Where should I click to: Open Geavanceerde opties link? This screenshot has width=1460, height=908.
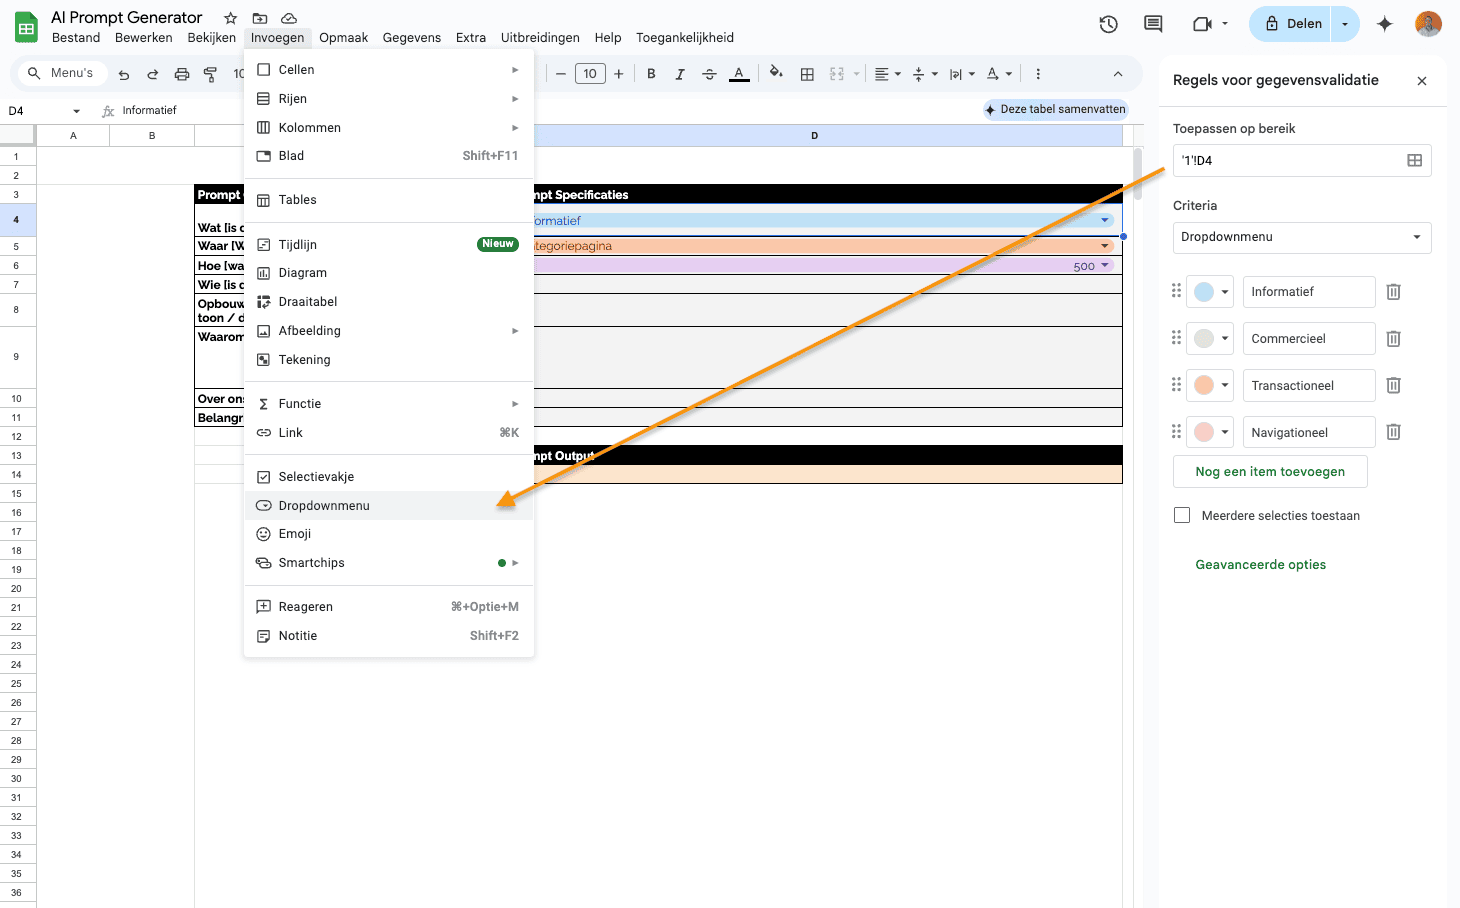(1260, 565)
